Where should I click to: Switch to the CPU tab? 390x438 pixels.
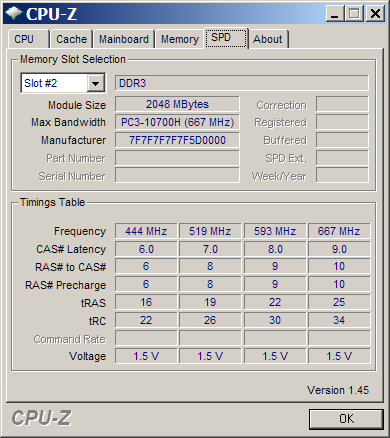pos(28,39)
